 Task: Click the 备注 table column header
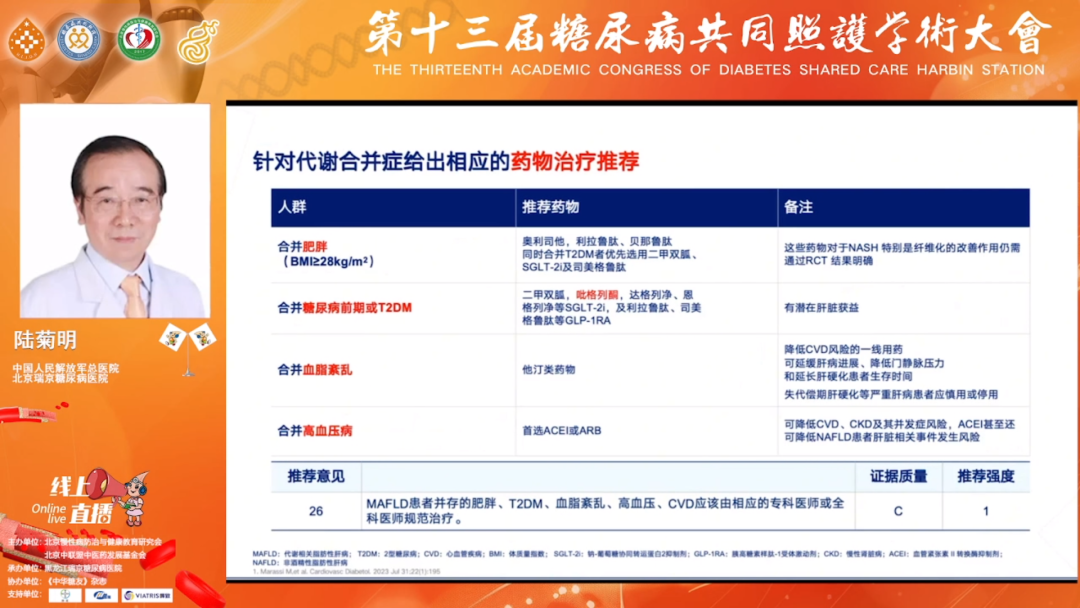coord(798,207)
